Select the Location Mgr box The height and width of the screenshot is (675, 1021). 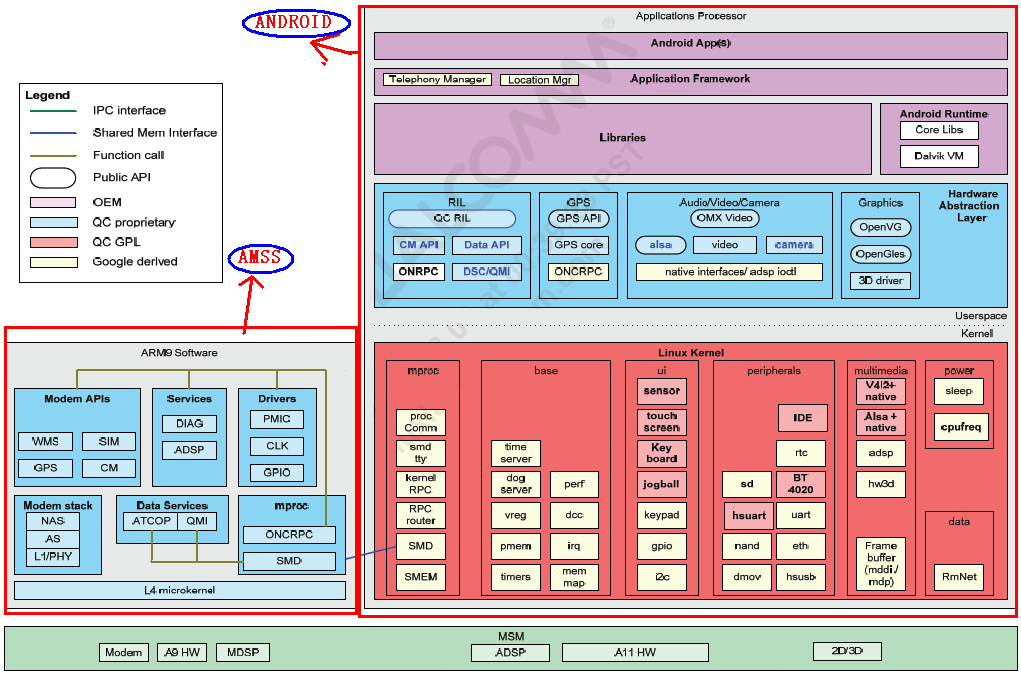coord(539,80)
